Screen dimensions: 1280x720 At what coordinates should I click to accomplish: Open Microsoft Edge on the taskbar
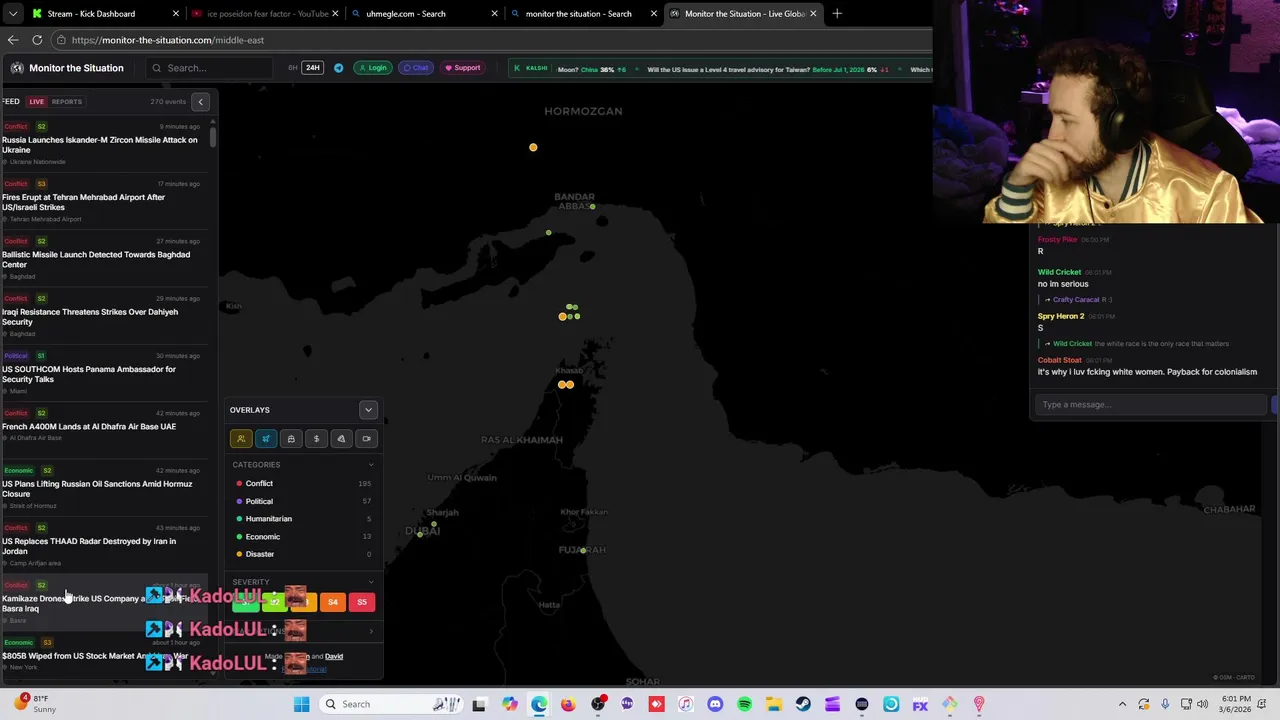[x=539, y=704]
